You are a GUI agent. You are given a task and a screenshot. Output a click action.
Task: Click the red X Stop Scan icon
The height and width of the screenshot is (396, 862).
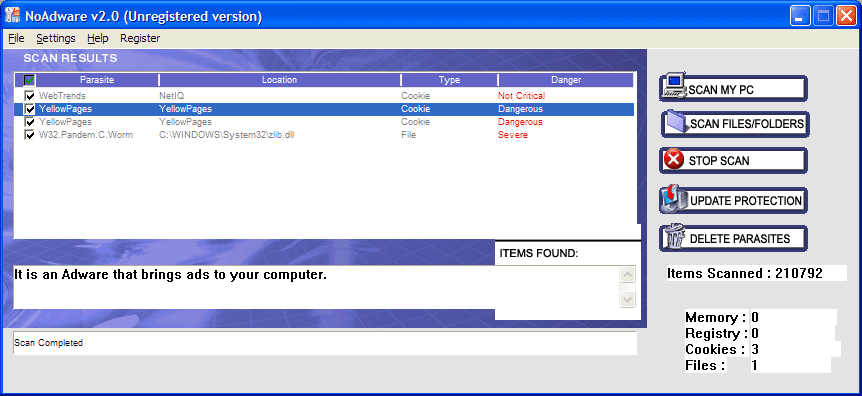click(x=674, y=160)
